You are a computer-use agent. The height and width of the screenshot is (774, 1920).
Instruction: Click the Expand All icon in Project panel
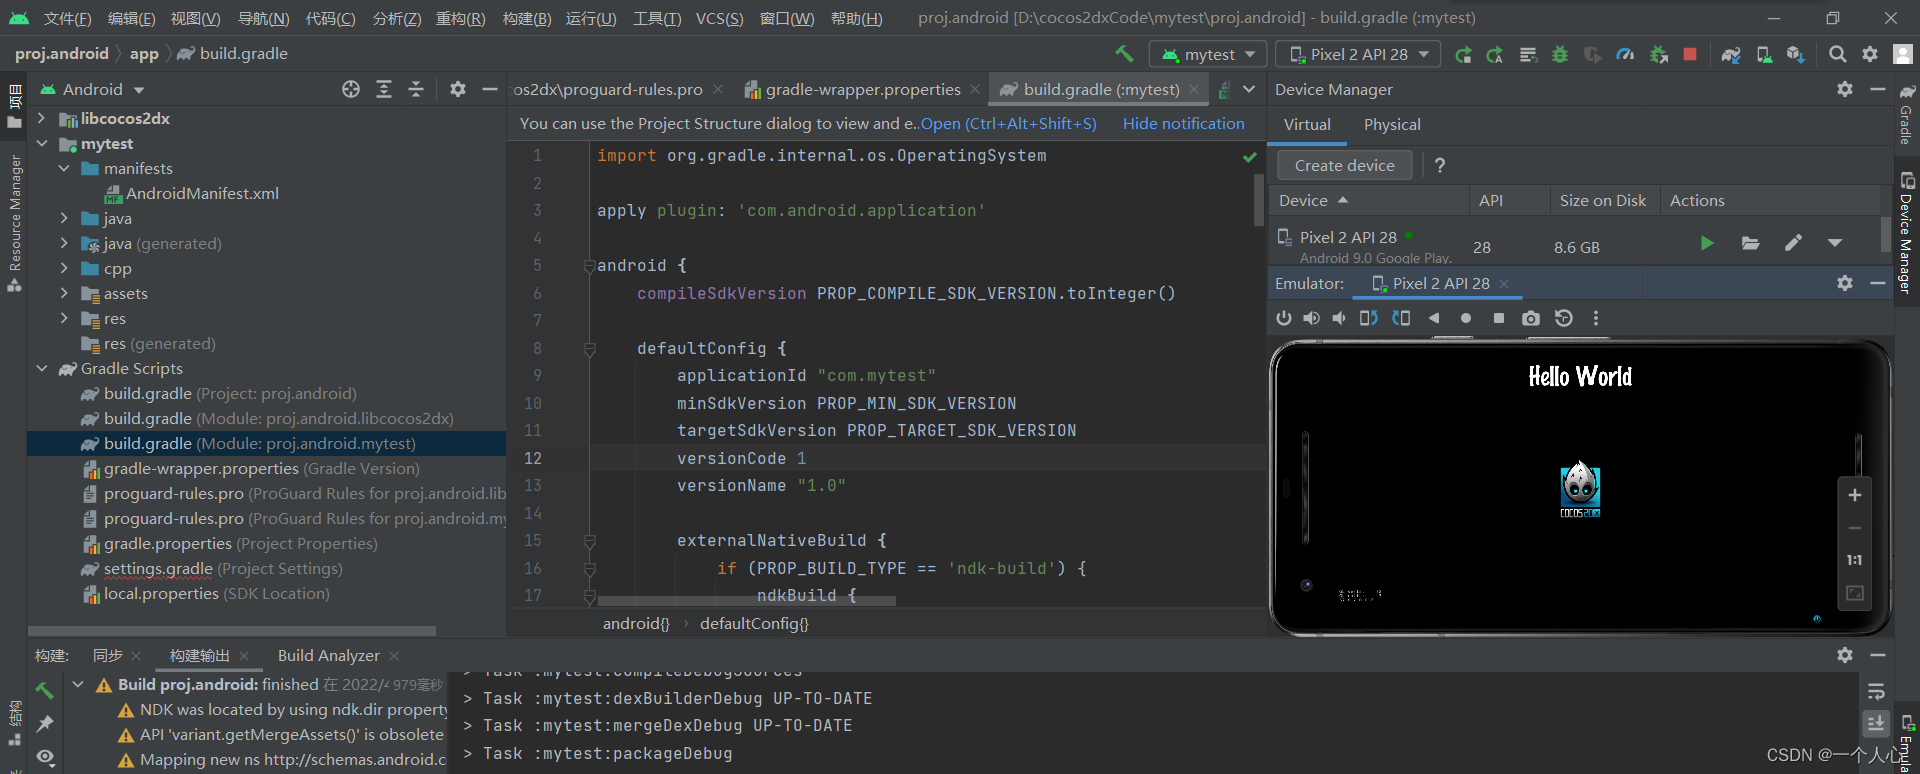[384, 89]
